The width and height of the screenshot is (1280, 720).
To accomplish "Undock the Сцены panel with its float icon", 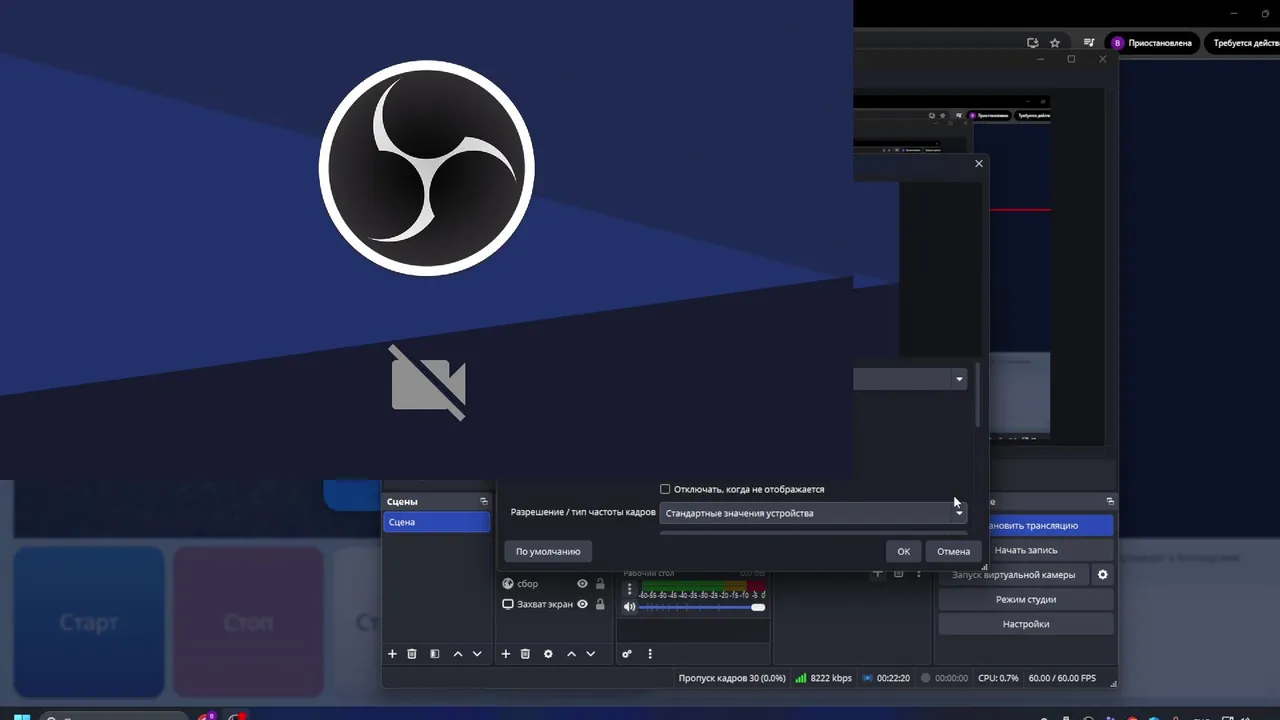I will pyautogui.click(x=484, y=501).
